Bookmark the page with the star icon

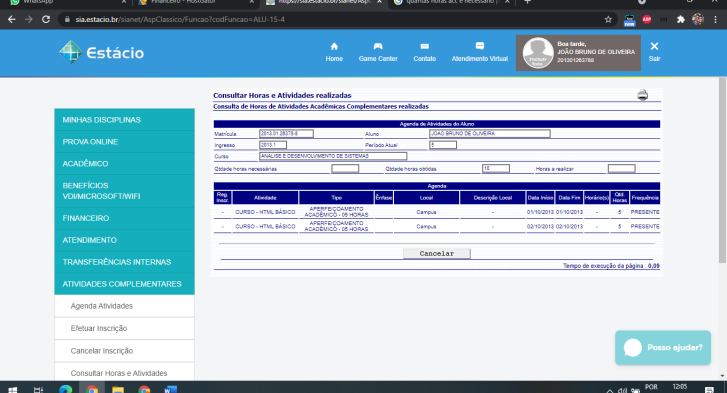pyautogui.click(x=608, y=19)
